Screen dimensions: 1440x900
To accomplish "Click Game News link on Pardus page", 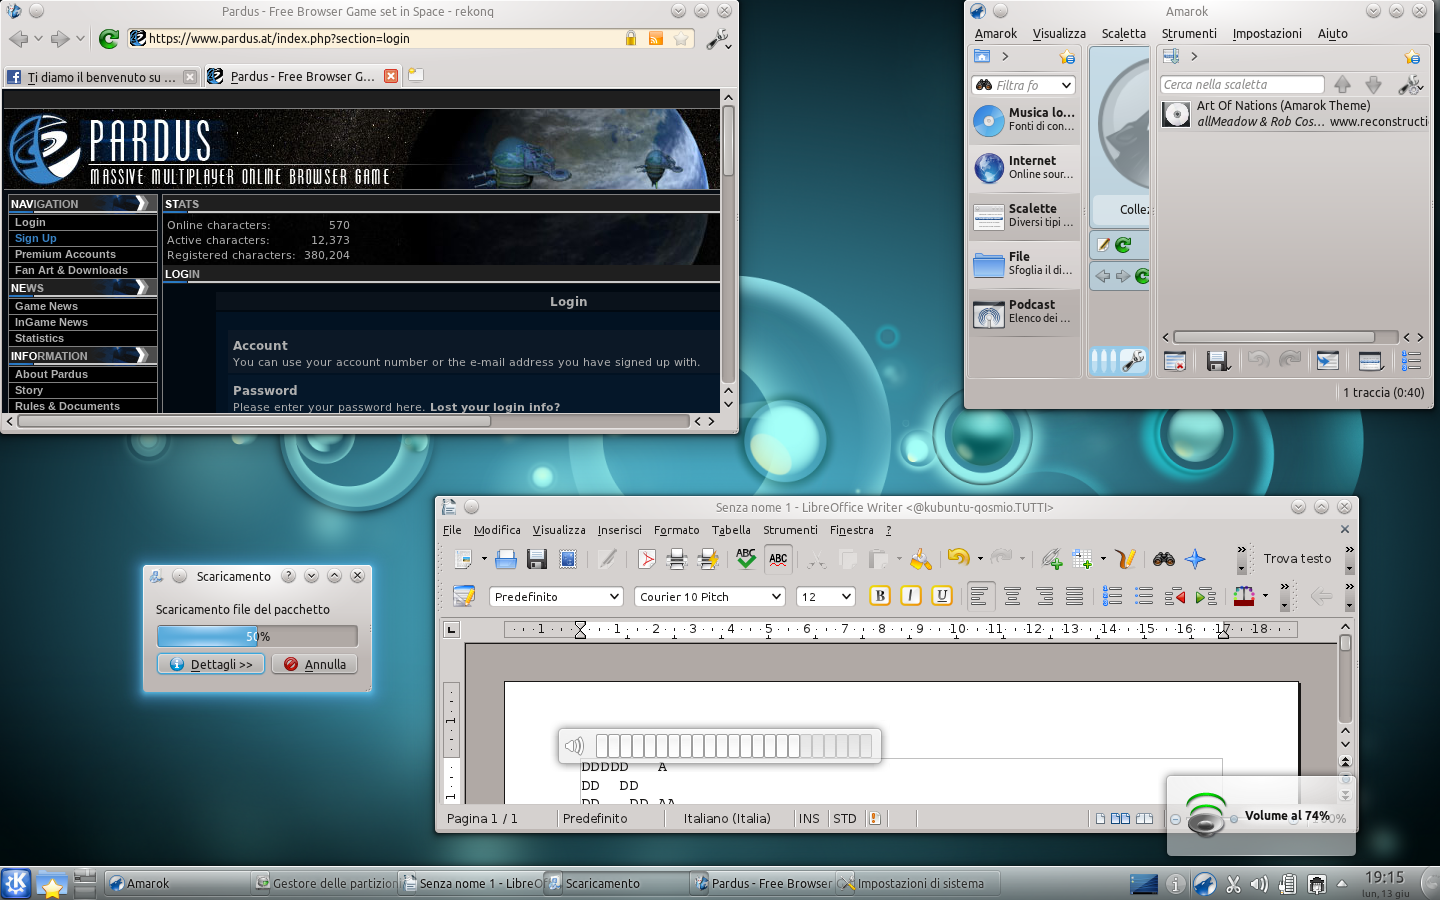I will coord(46,306).
